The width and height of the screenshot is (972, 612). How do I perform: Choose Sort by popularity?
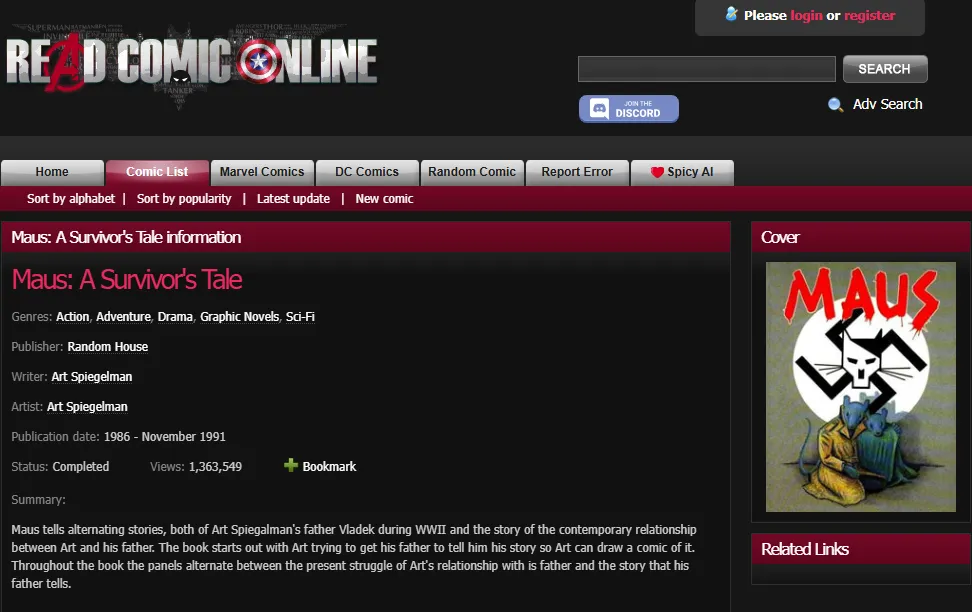(x=184, y=199)
